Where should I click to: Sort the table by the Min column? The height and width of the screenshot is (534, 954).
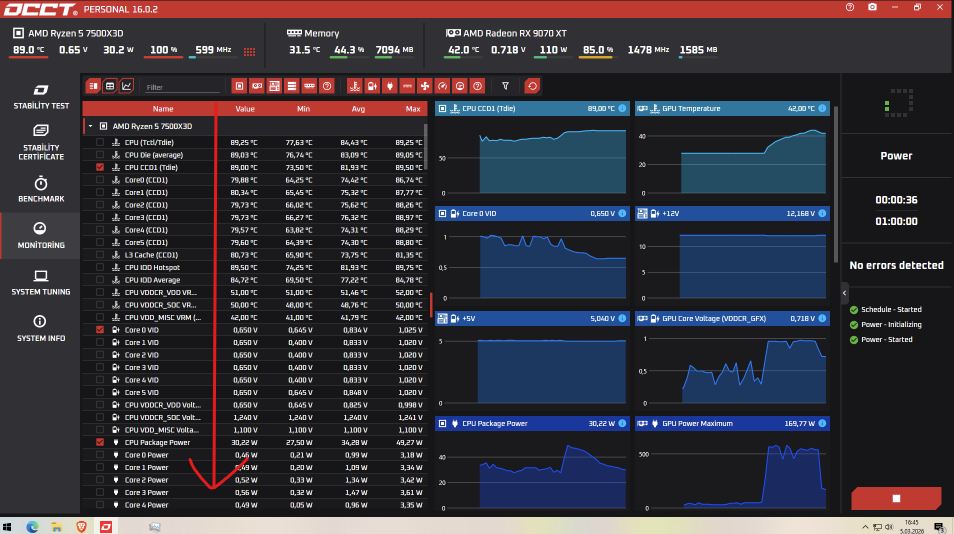(303, 109)
